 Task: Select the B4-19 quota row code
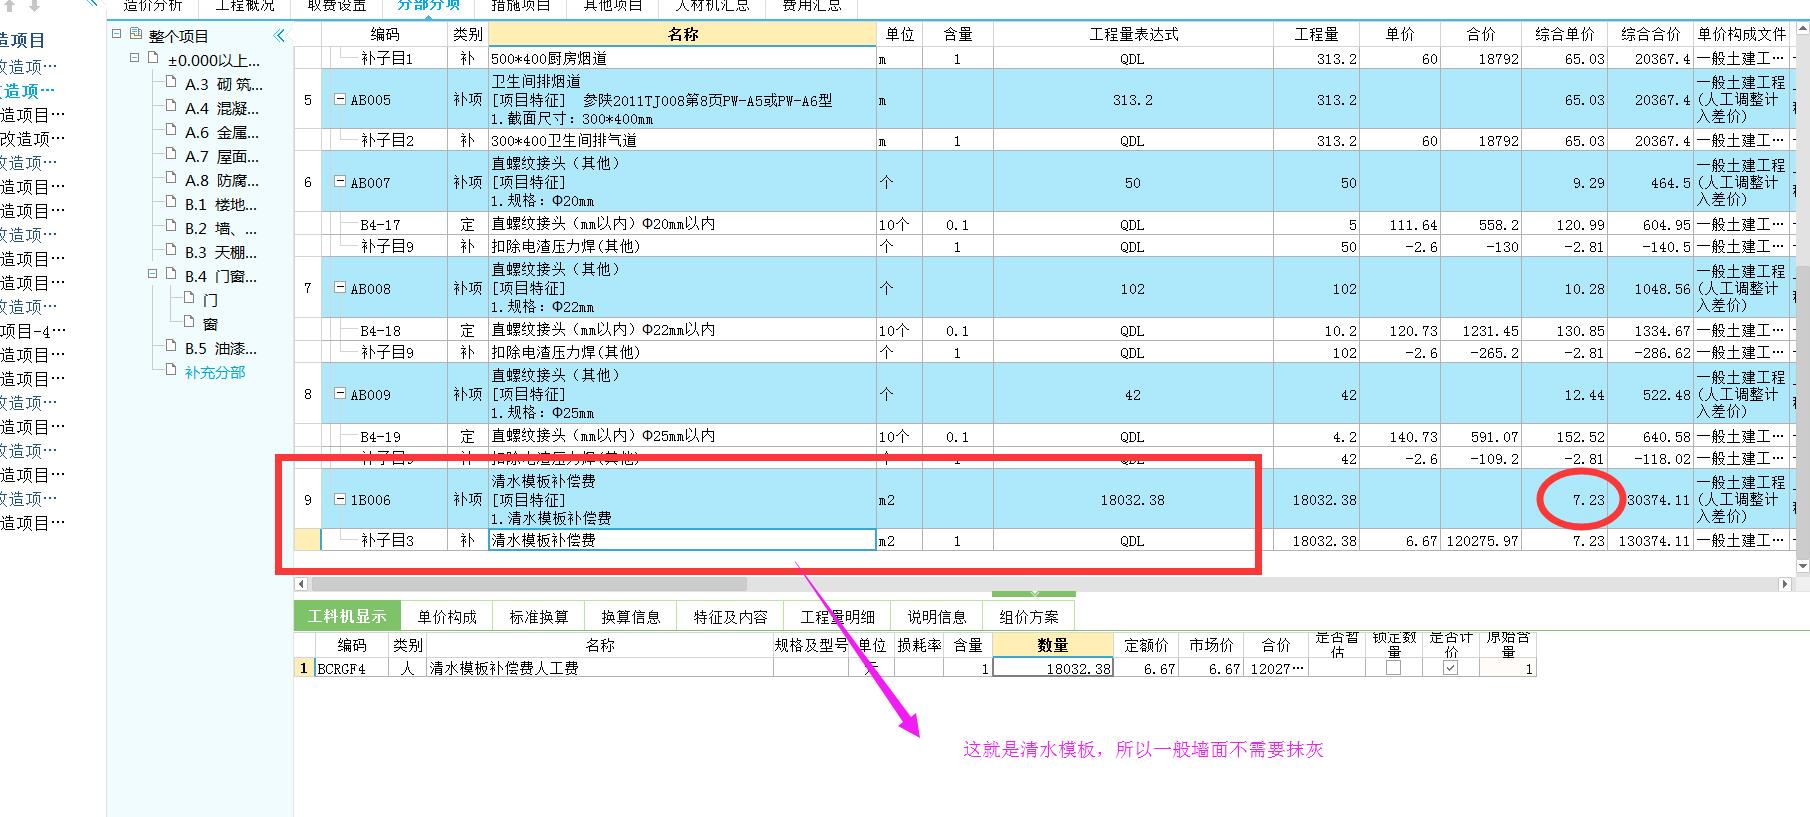380,437
